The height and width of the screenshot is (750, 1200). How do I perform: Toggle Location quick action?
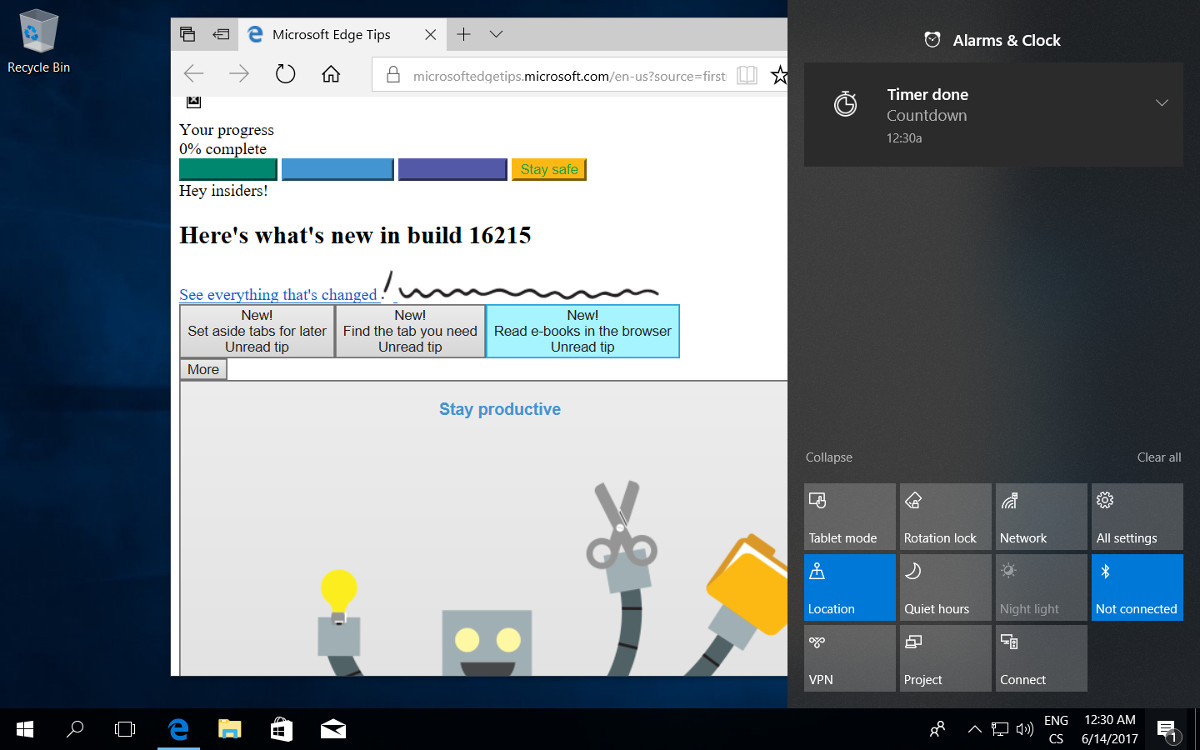[x=849, y=588]
